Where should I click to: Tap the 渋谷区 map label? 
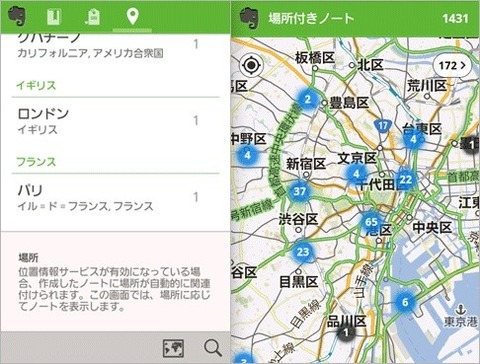[x=299, y=219]
